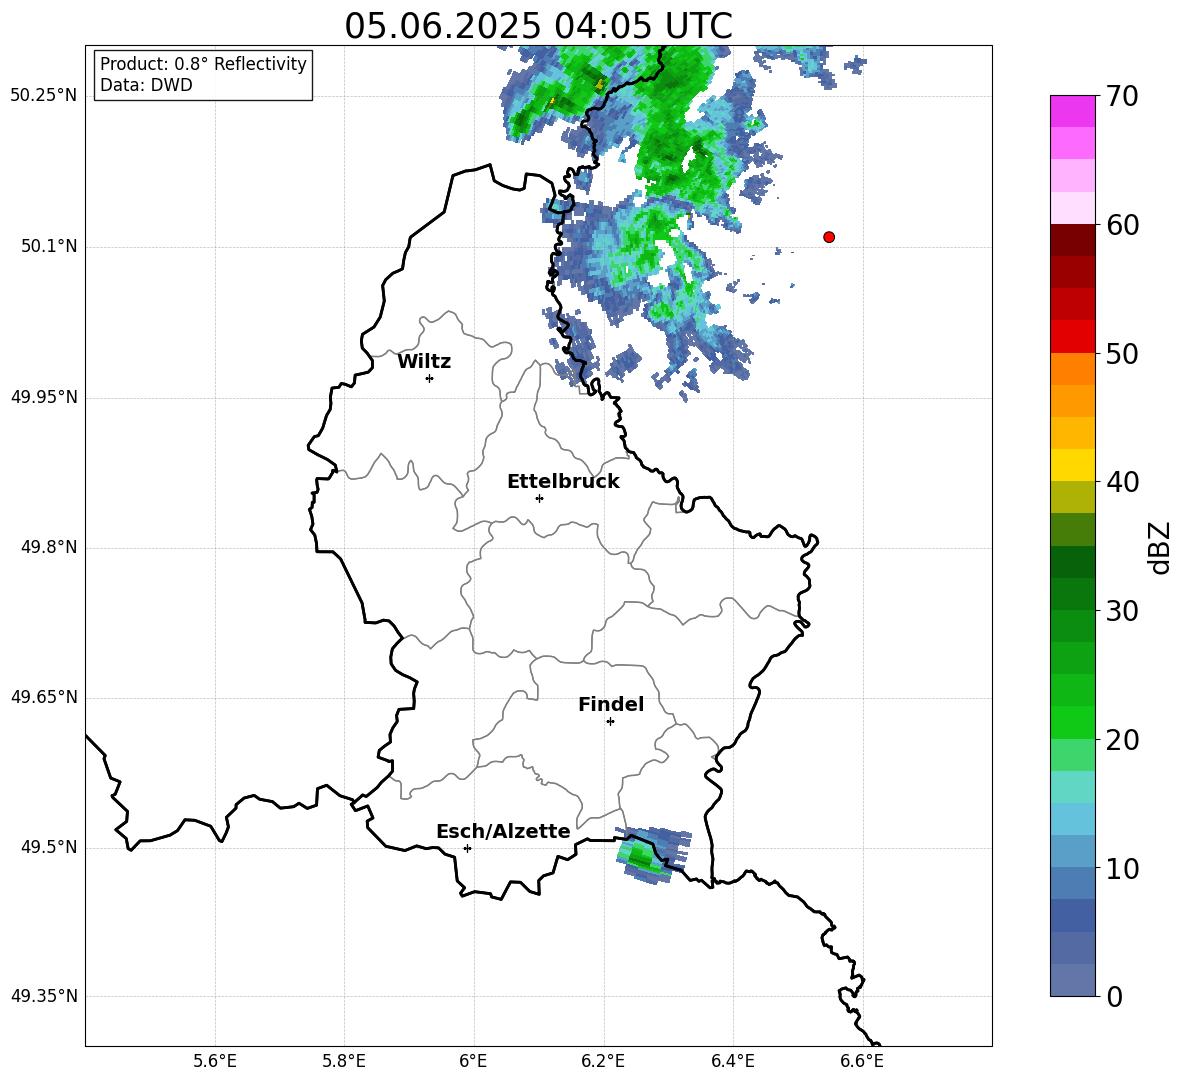The width and height of the screenshot is (1184, 1081).
Task: Click the 60 value on colorbar
Action: 1122,225
